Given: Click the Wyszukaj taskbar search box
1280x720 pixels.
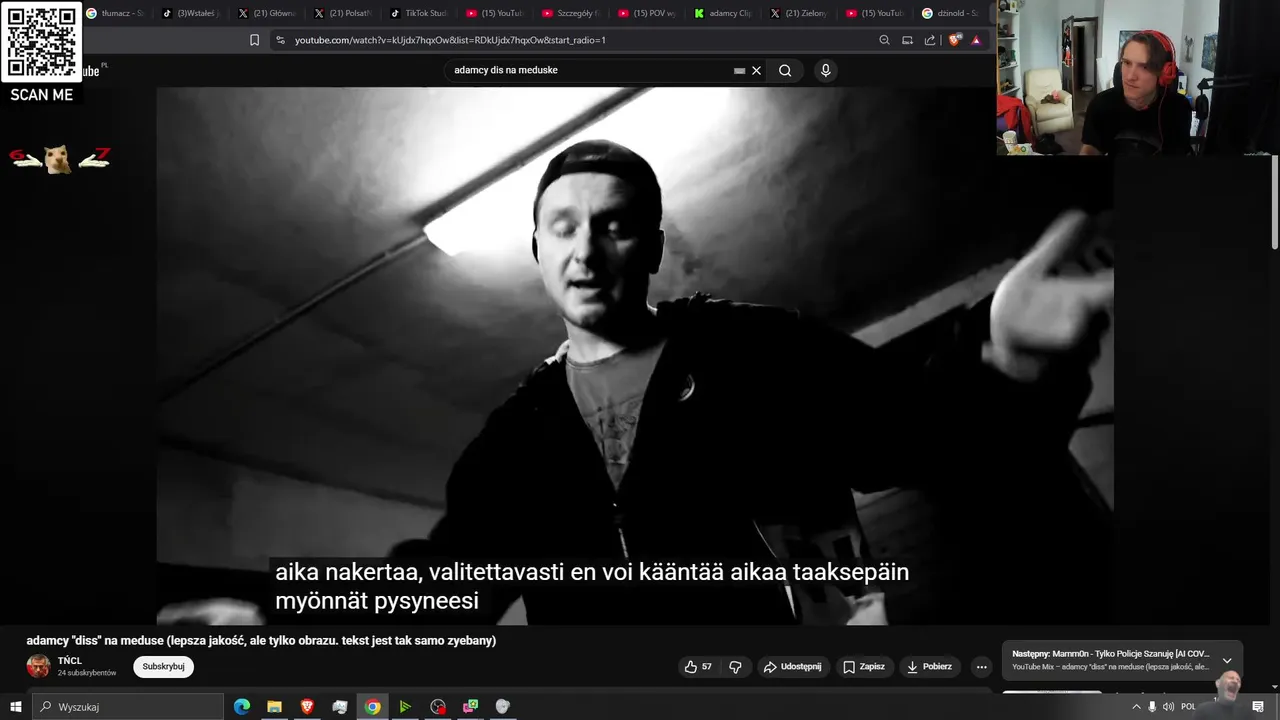Looking at the screenshot, I should click(x=128, y=707).
